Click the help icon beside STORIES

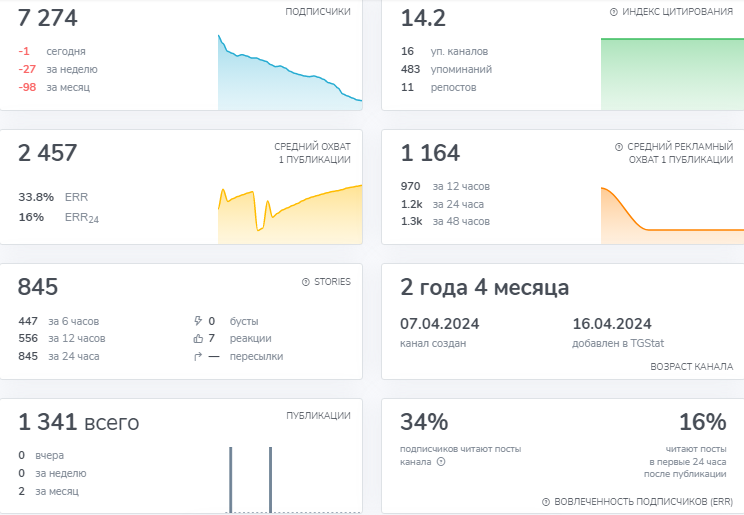[x=306, y=282]
